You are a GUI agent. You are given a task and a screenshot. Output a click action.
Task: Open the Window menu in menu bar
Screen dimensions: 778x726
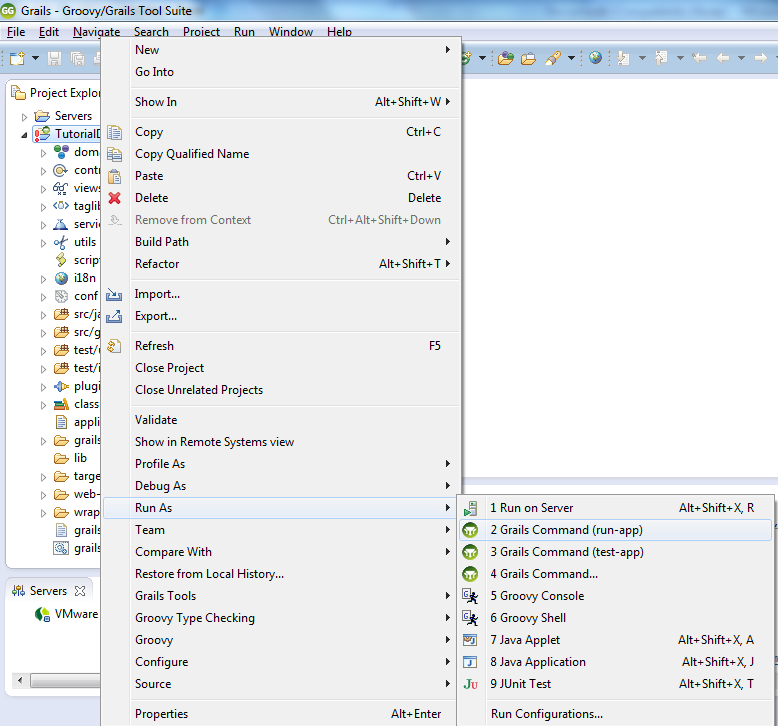(290, 32)
